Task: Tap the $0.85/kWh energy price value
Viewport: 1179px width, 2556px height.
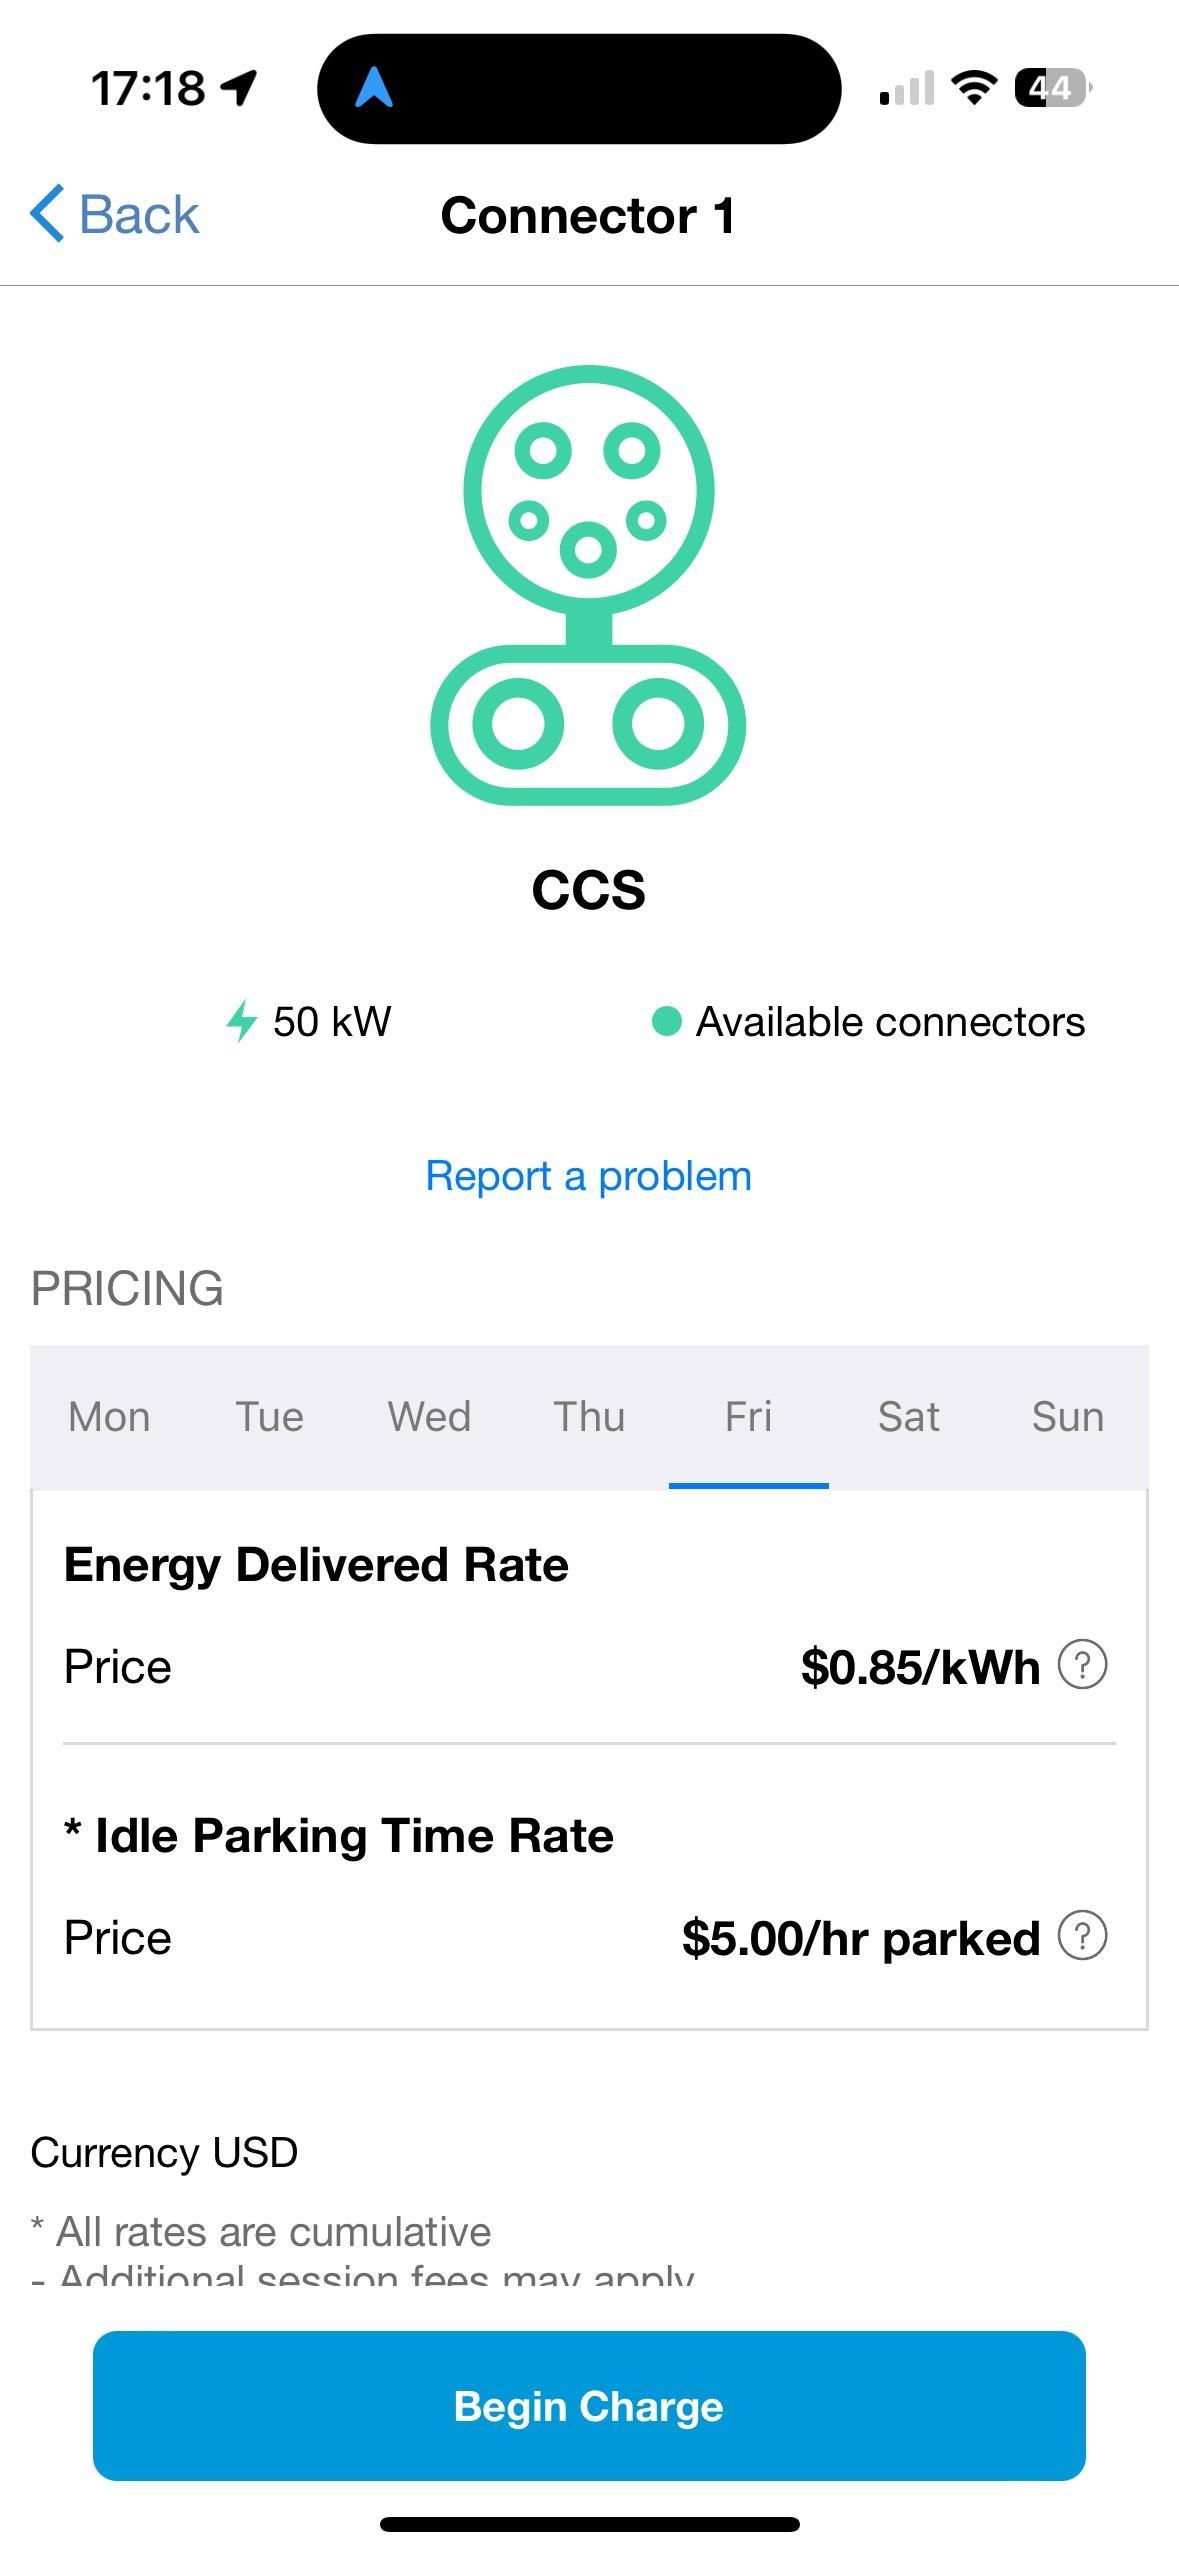Action: (x=920, y=1667)
